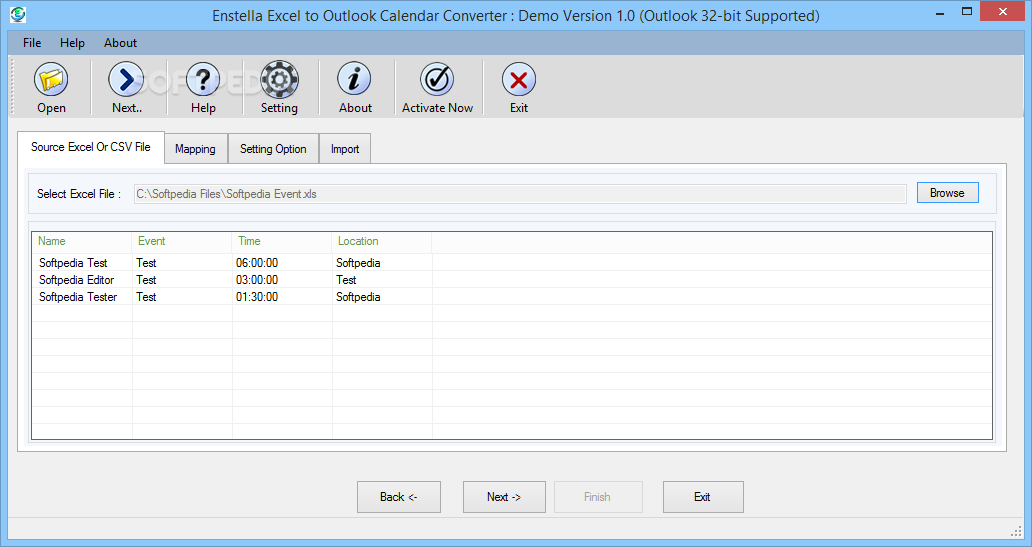Screen dimensions: 1032x547
Task: Click the Back <- button
Action: point(399,497)
